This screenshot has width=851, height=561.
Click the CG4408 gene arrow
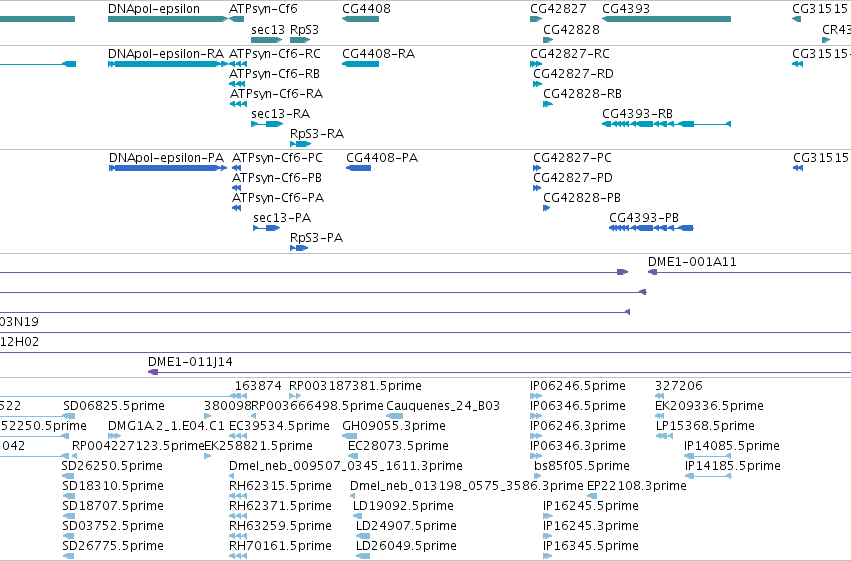click(x=360, y=19)
